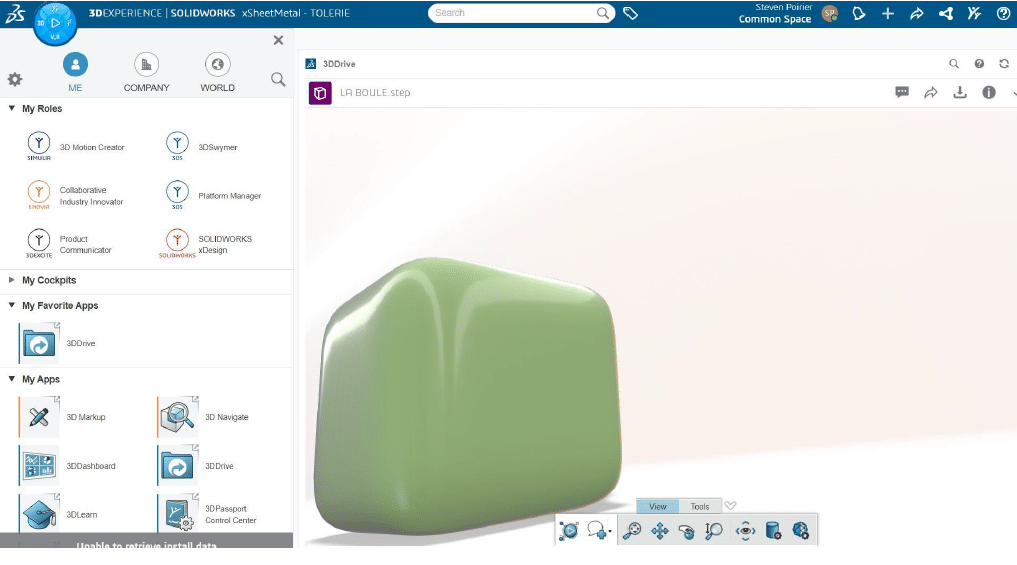The height and width of the screenshot is (565, 1017).
Task: Share the LA BOULE.step file
Action: (x=931, y=92)
